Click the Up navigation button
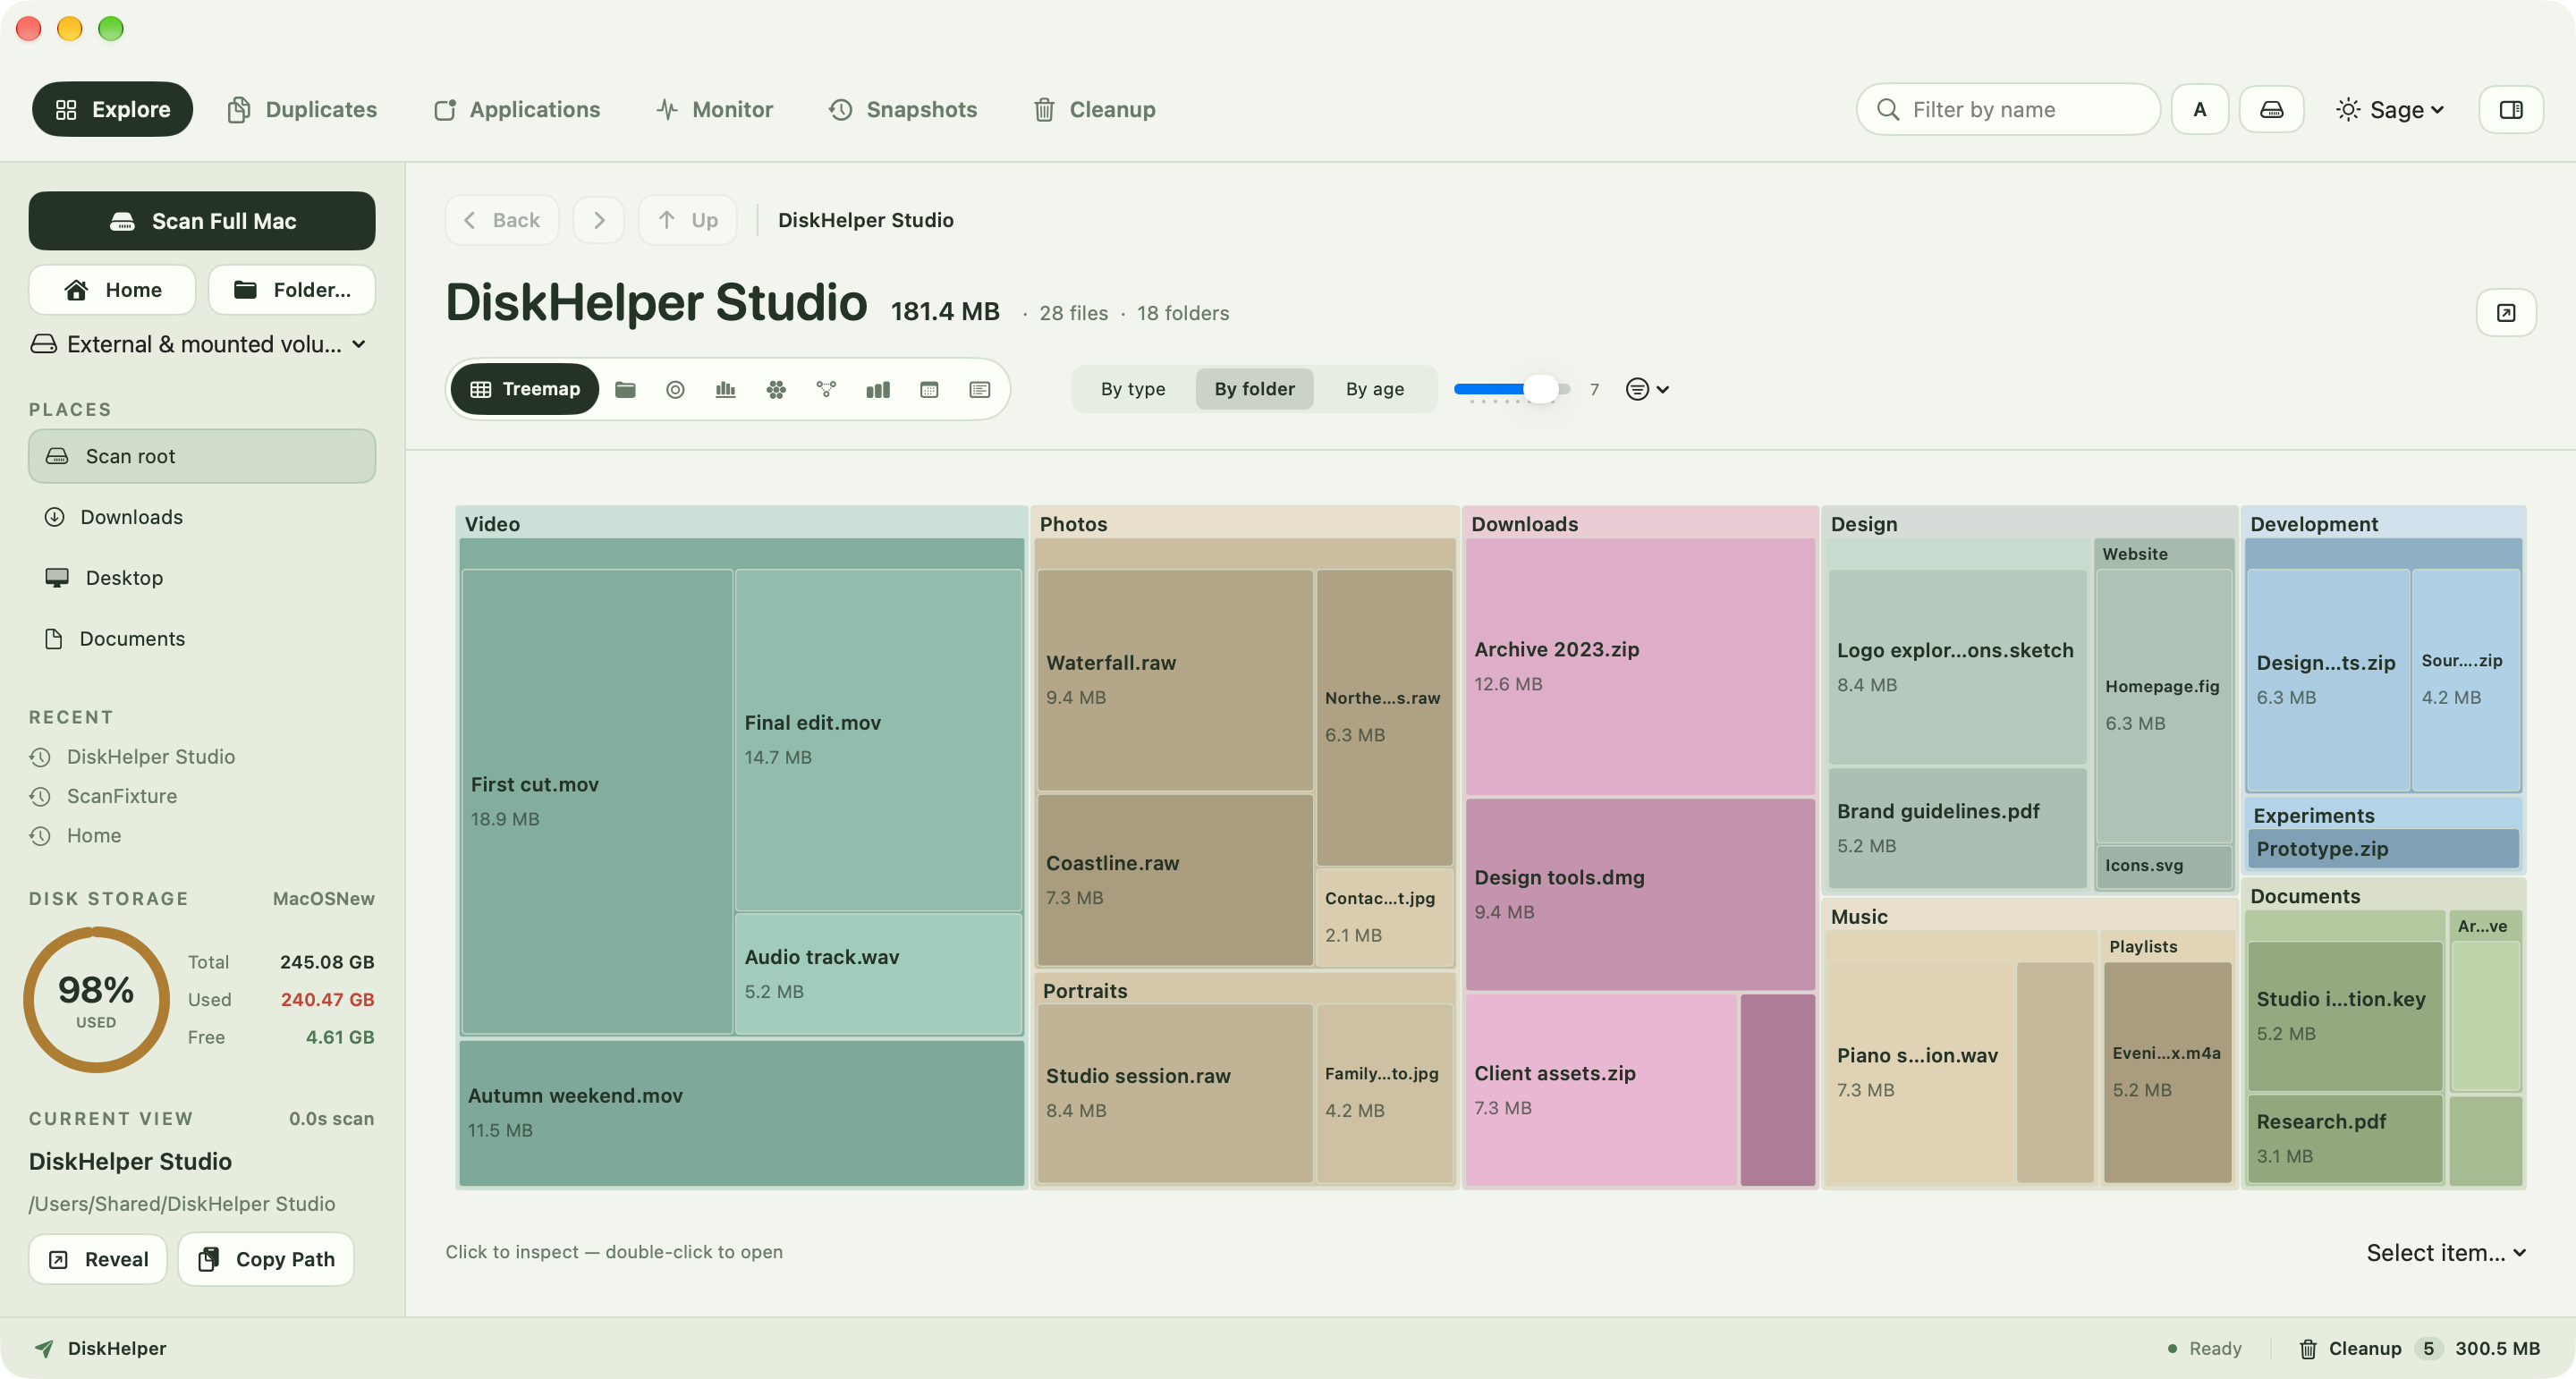The width and height of the screenshot is (2576, 1379). [x=688, y=220]
